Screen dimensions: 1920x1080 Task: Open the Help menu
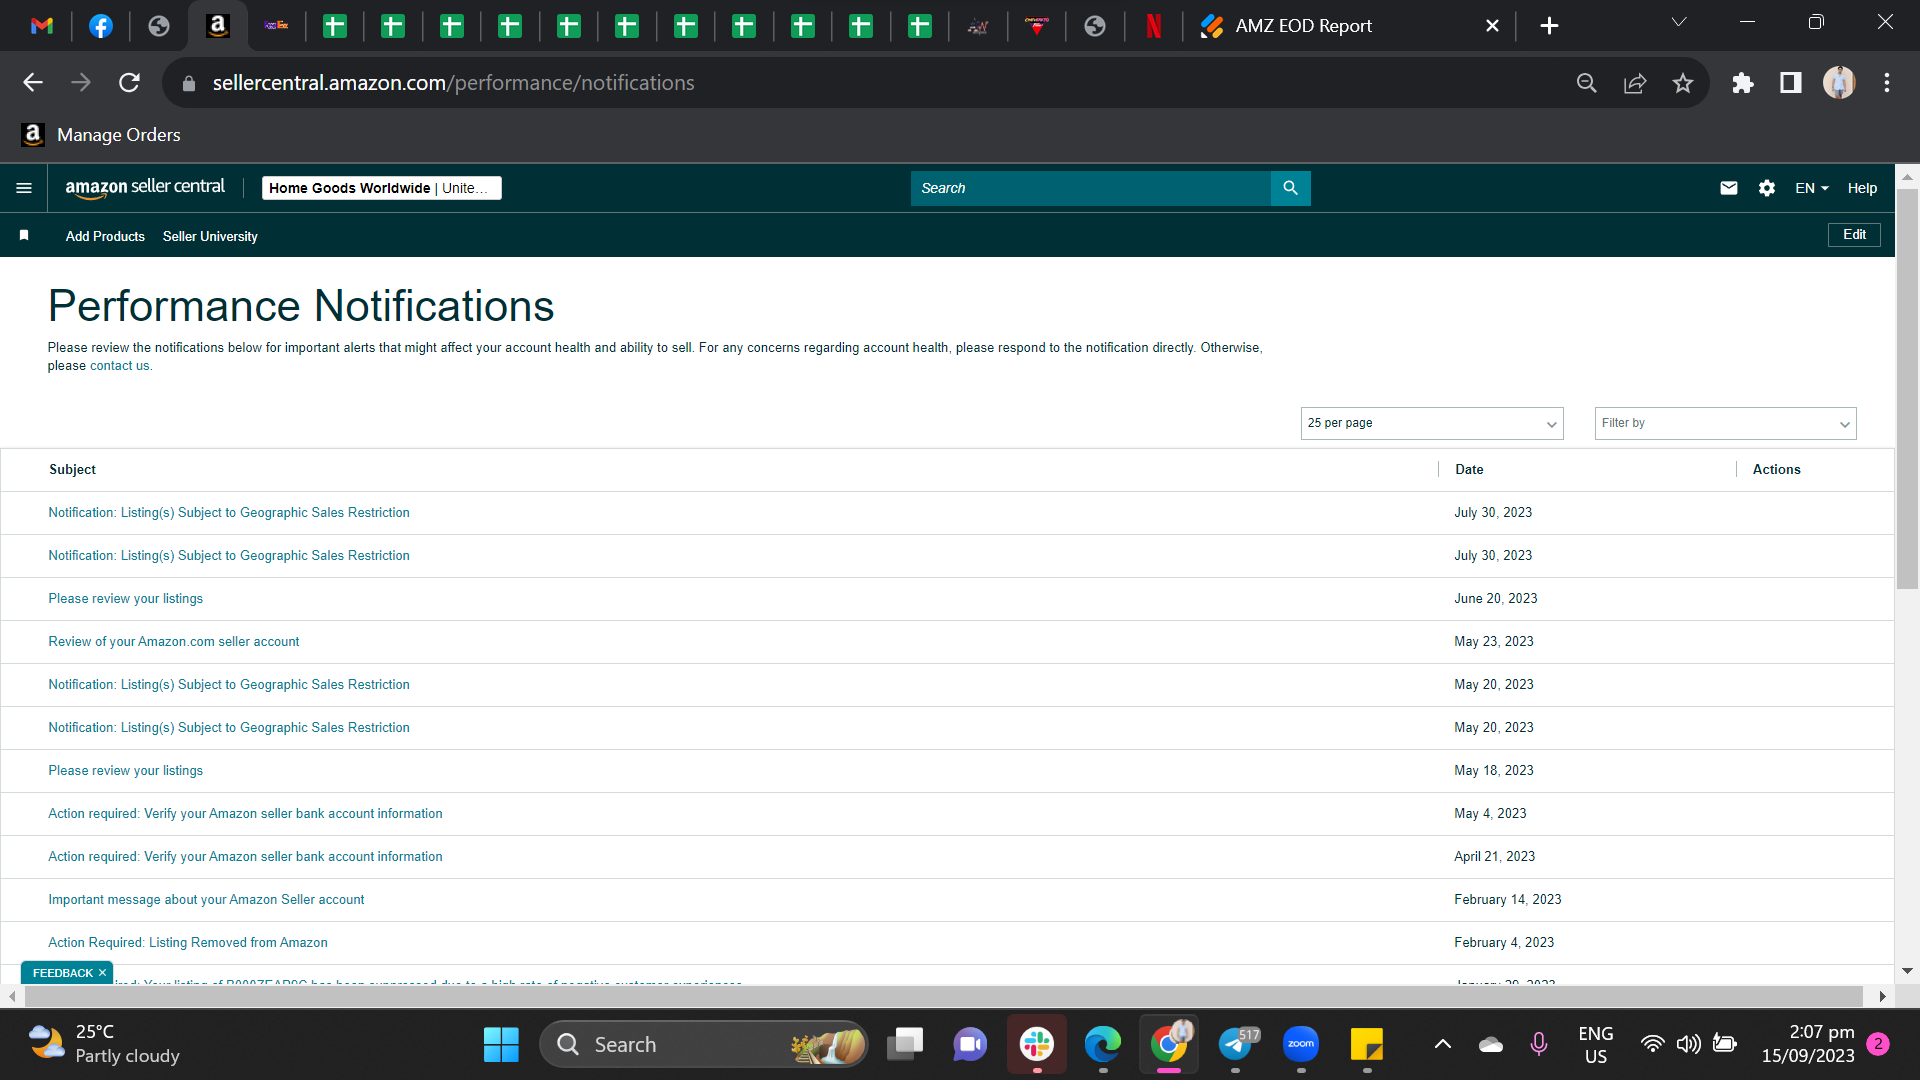pyautogui.click(x=1862, y=188)
